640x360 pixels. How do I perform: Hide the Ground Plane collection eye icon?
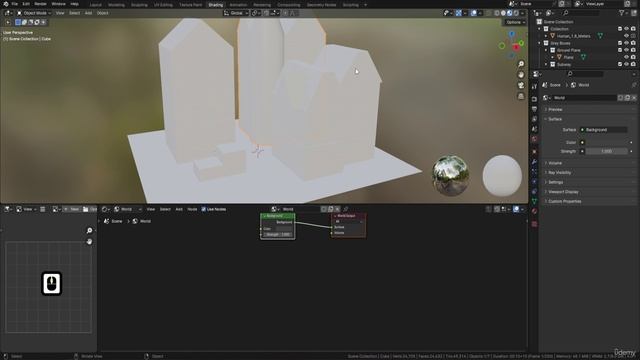627,50
